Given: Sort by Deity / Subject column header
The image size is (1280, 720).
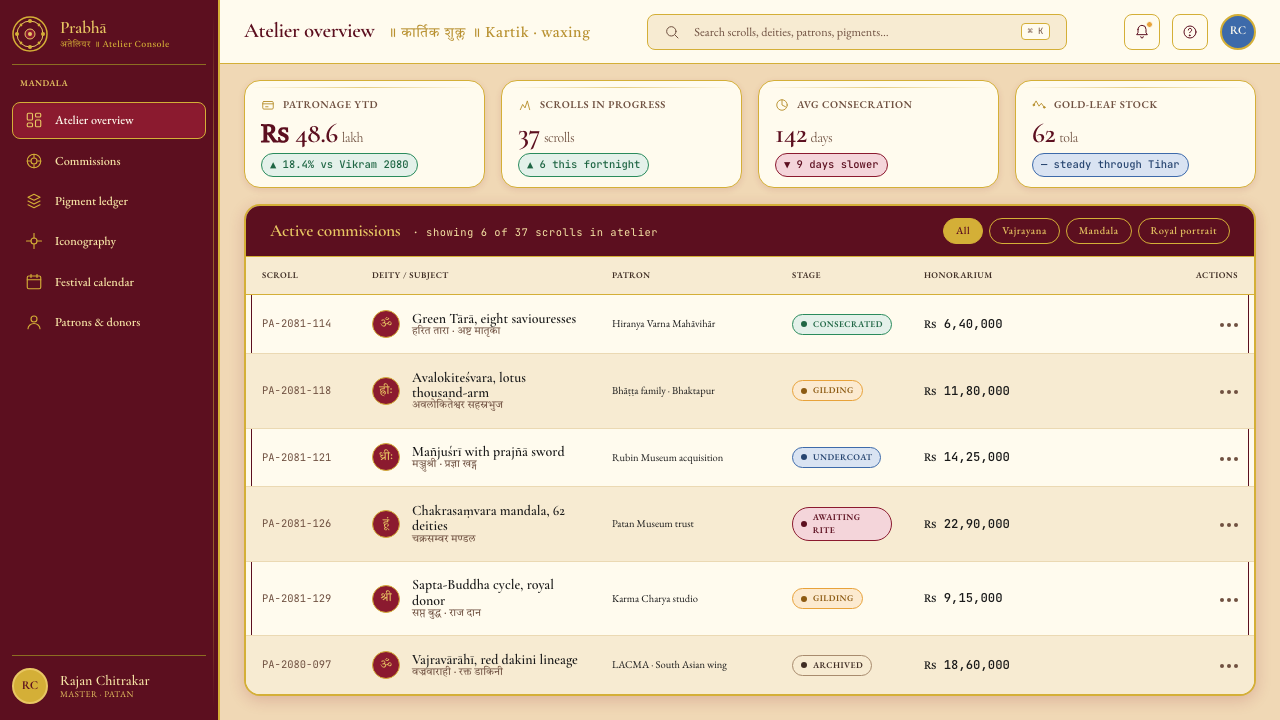Looking at the screenshot, I should coord(410,275).
